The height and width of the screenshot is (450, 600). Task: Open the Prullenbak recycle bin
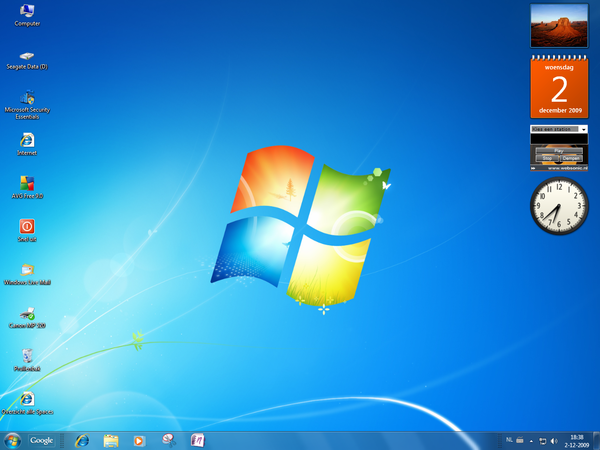tap(27, 360)
